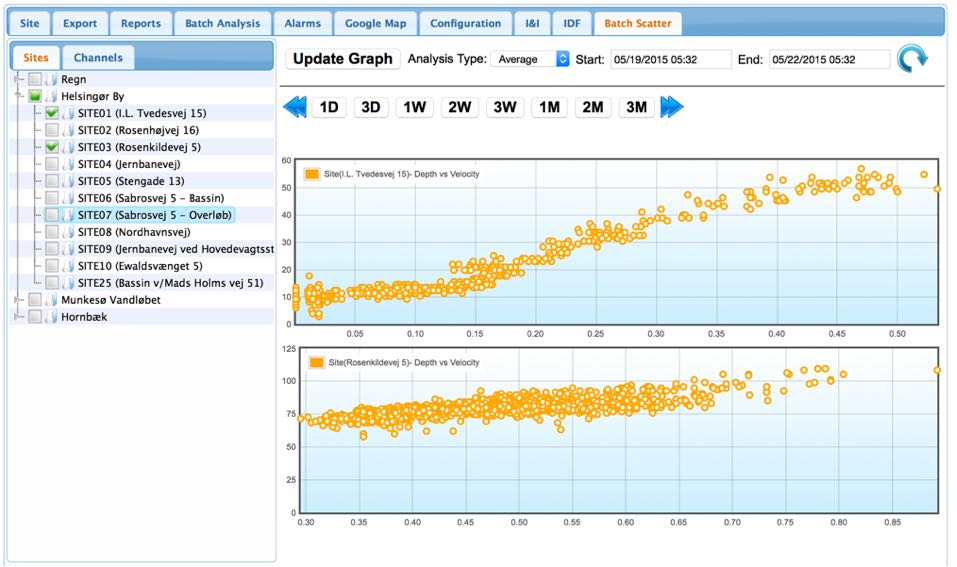Click the circular refresh arrow icon
957x567 pixels.
912,59
